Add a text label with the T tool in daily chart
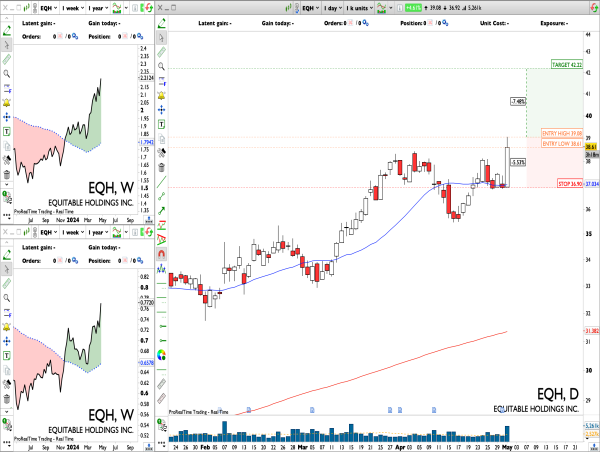 (161, 124)
